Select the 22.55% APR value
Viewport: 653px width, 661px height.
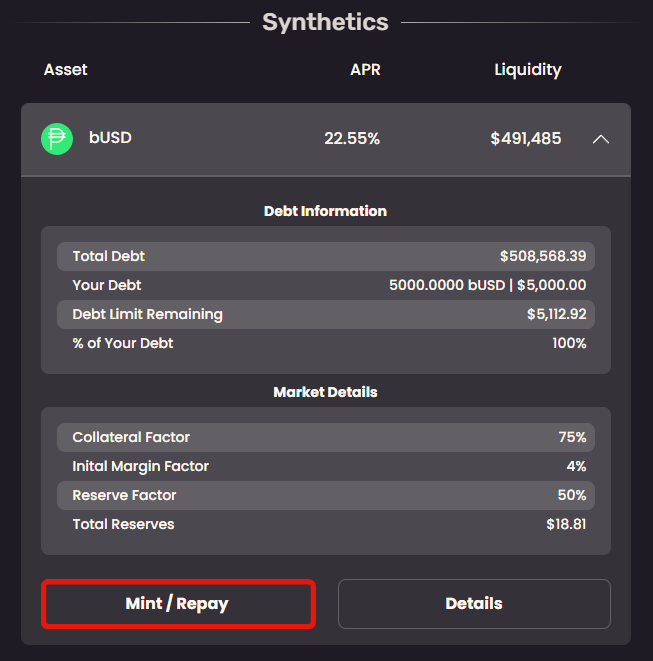coord(352,139)
